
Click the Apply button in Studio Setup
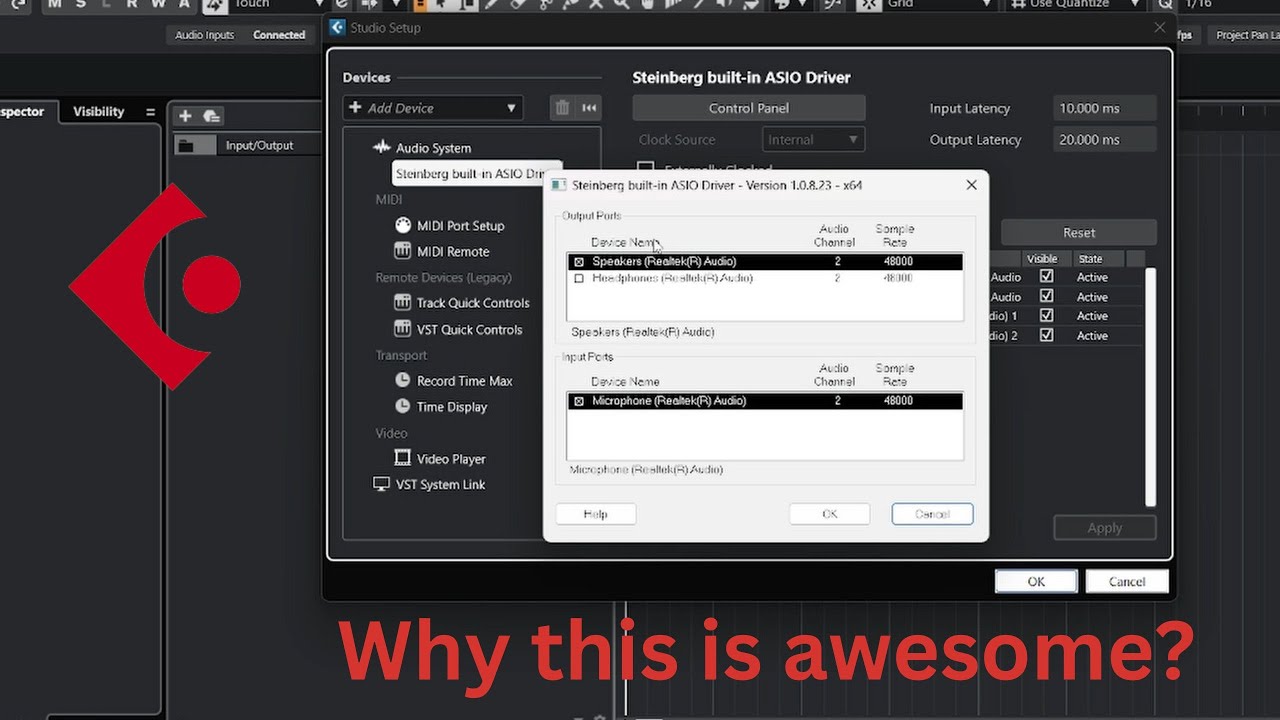[x=1105, y=528]
